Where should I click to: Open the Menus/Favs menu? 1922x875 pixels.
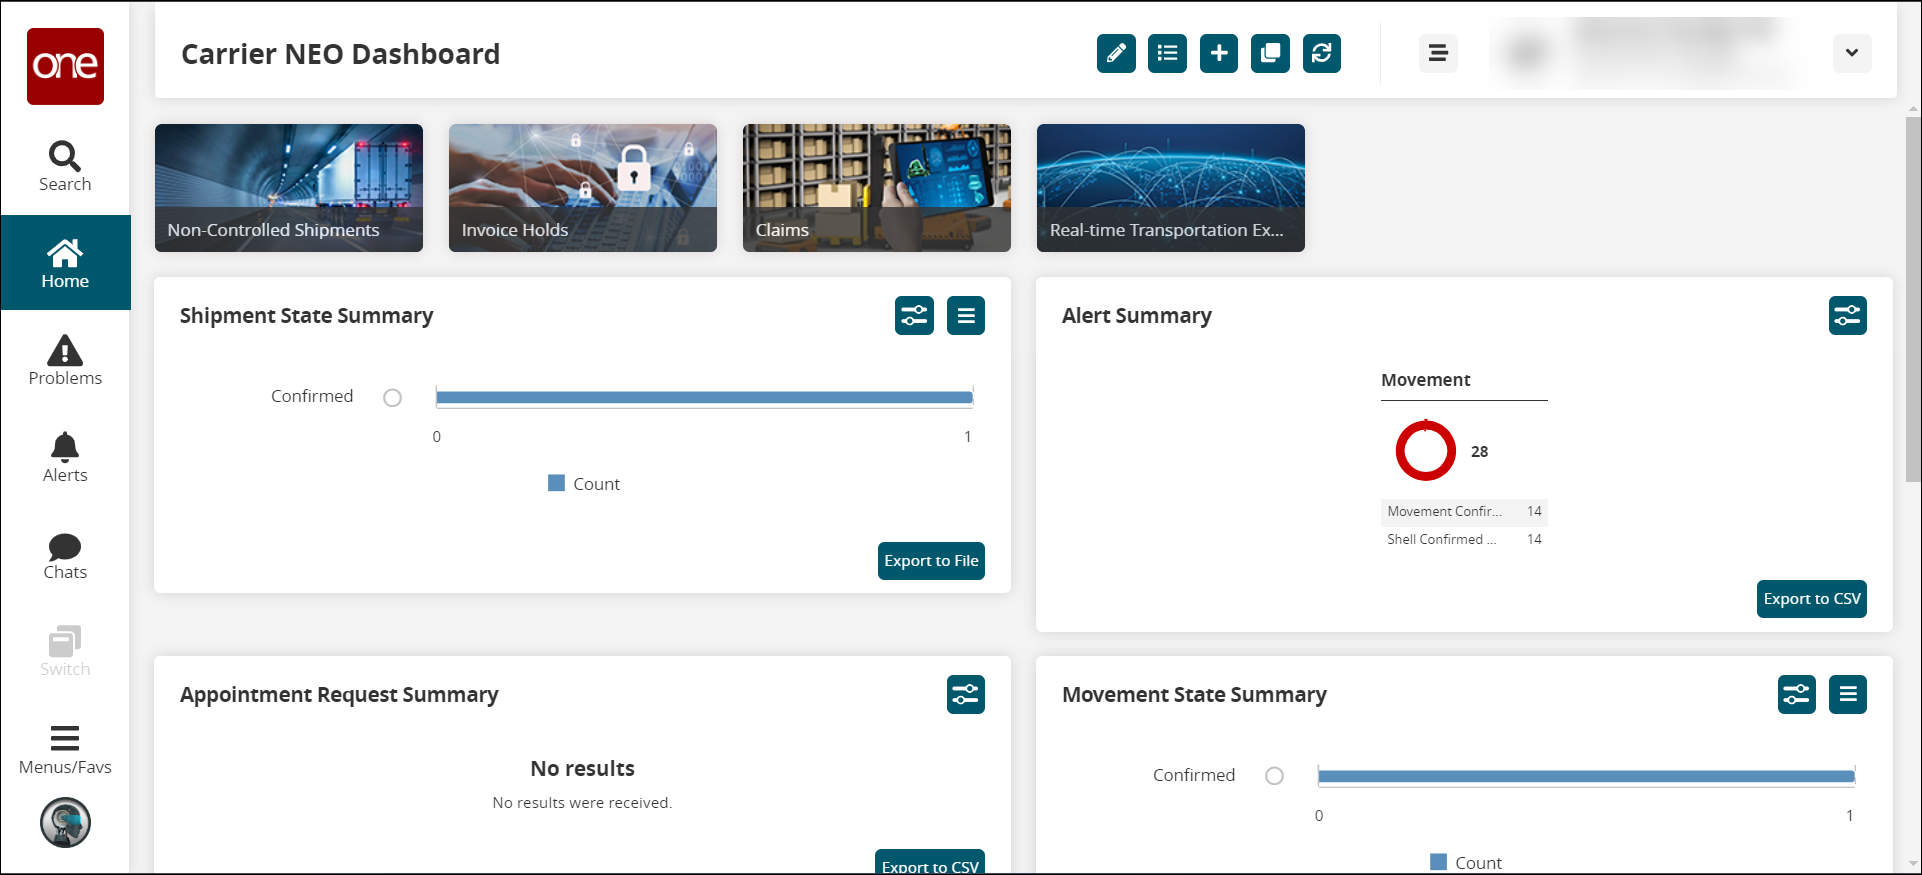(x=65, y=749)
